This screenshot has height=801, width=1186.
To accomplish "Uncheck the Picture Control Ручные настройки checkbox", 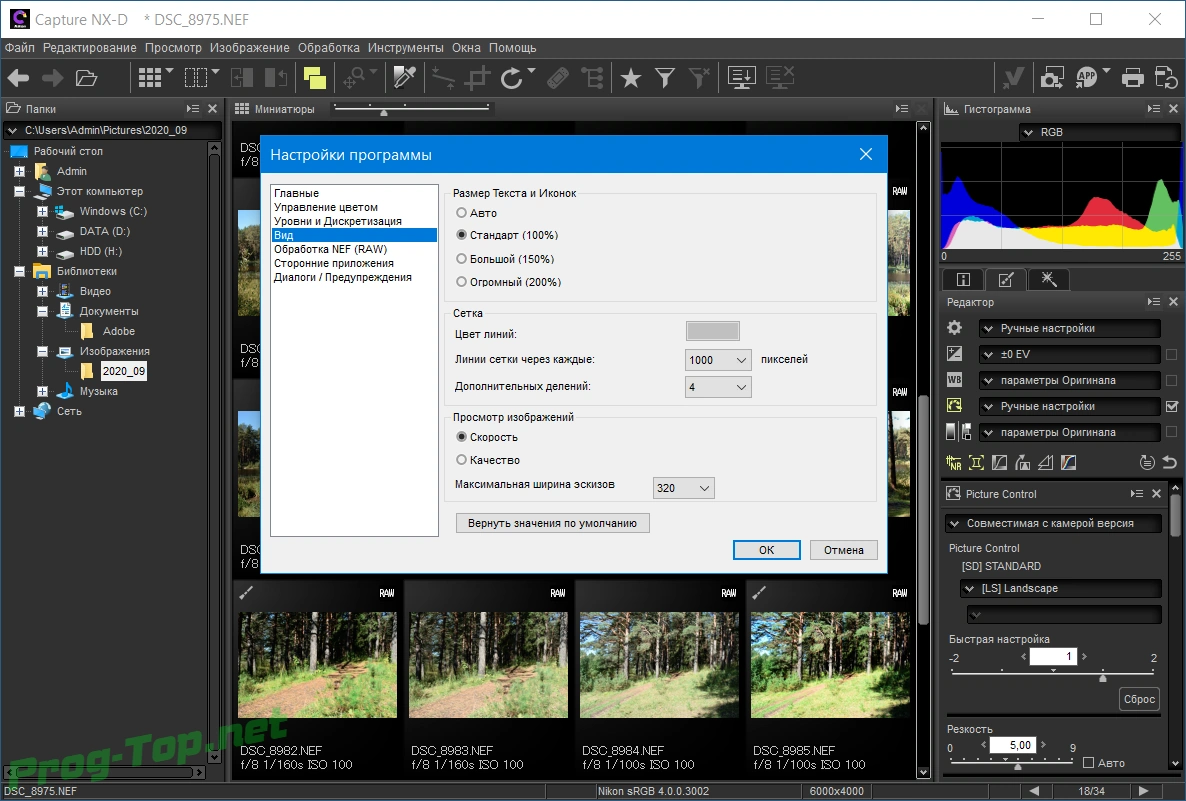I will pos(1172,406).
